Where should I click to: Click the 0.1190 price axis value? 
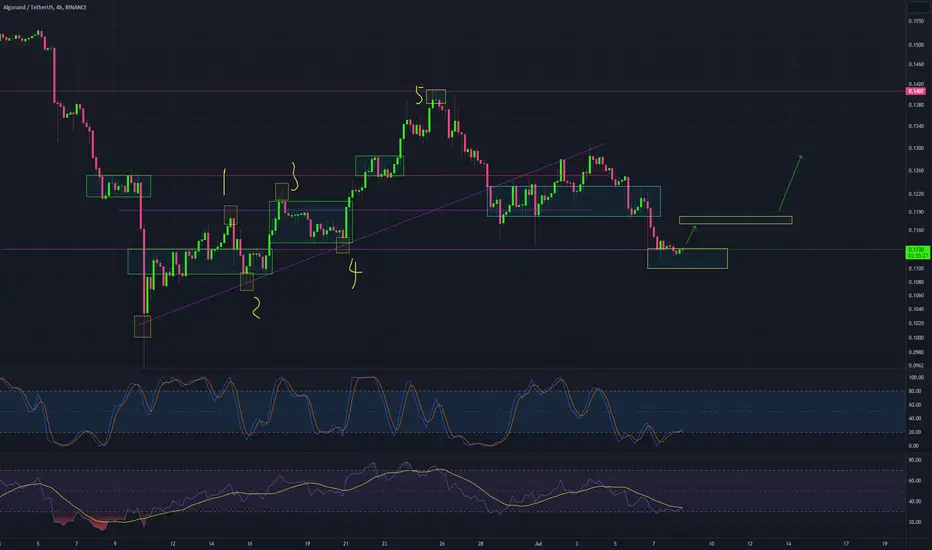point(916,212)
